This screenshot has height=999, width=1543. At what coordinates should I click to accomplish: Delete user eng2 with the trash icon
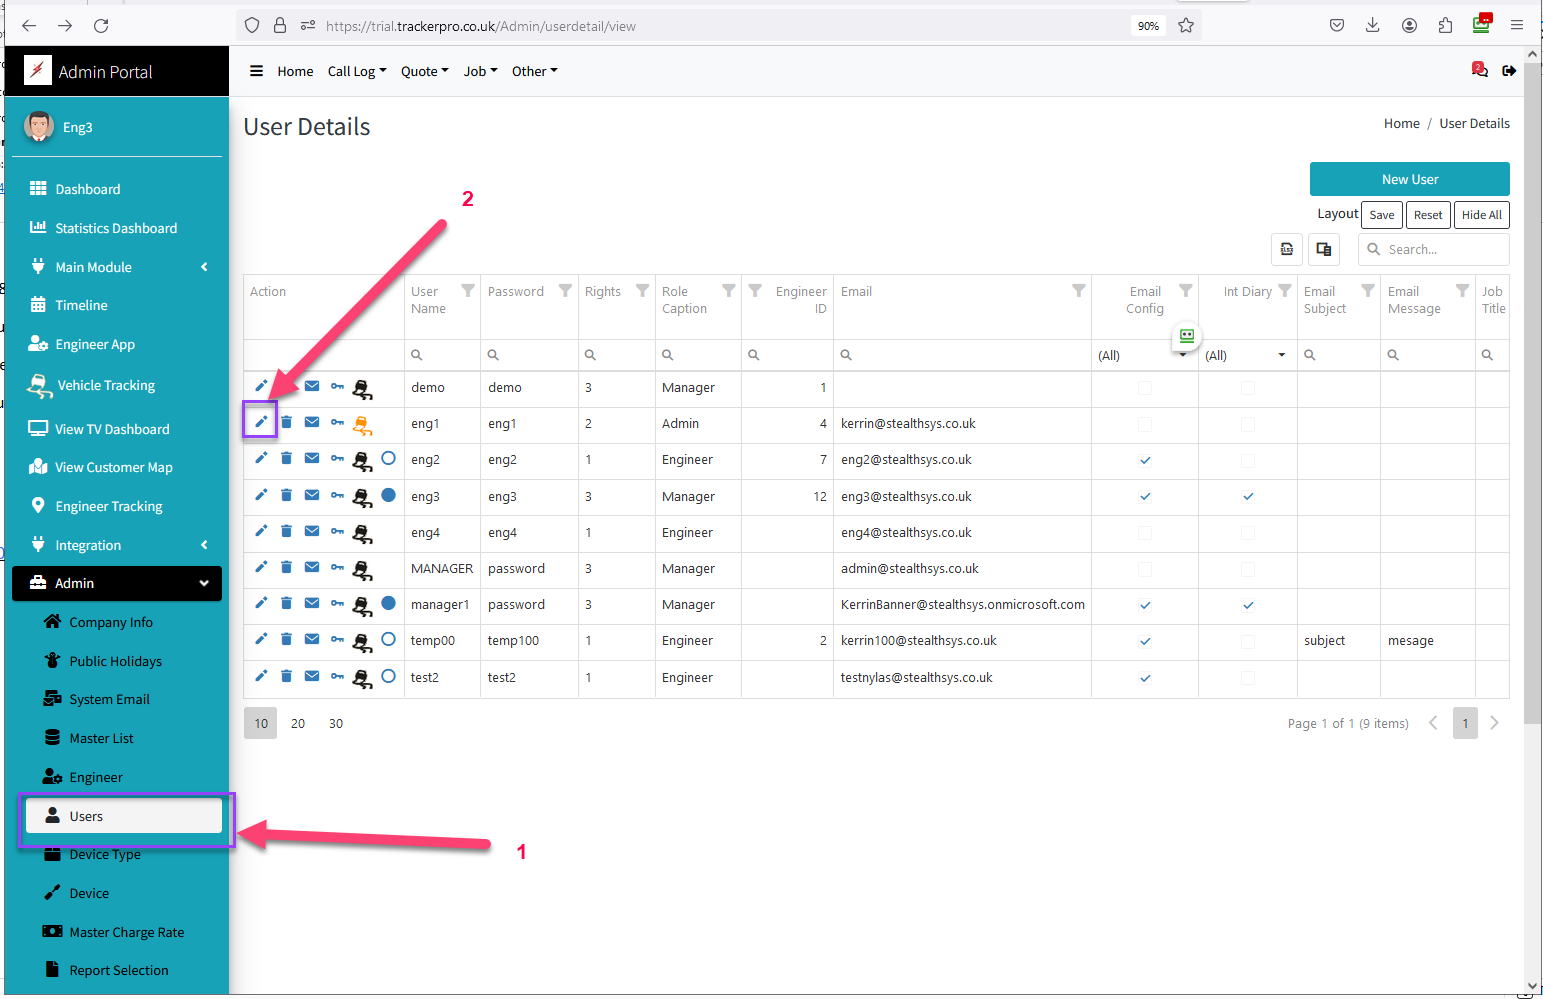[x=286, y=458]
